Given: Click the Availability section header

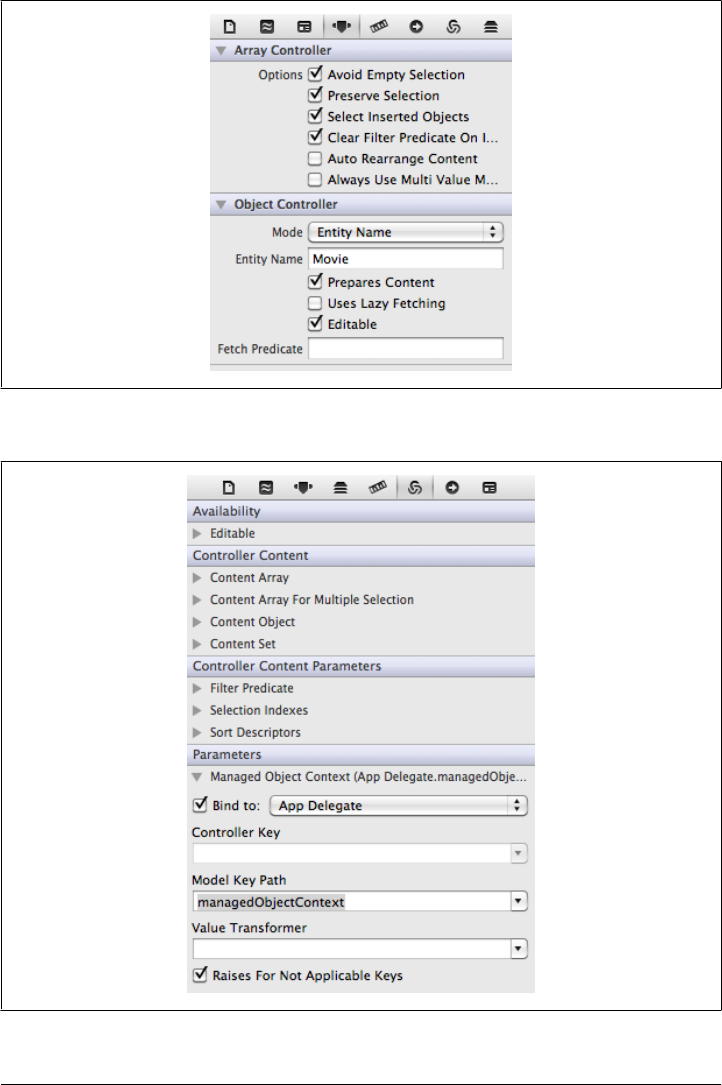Looking at the screenshot, I should 361,511.
